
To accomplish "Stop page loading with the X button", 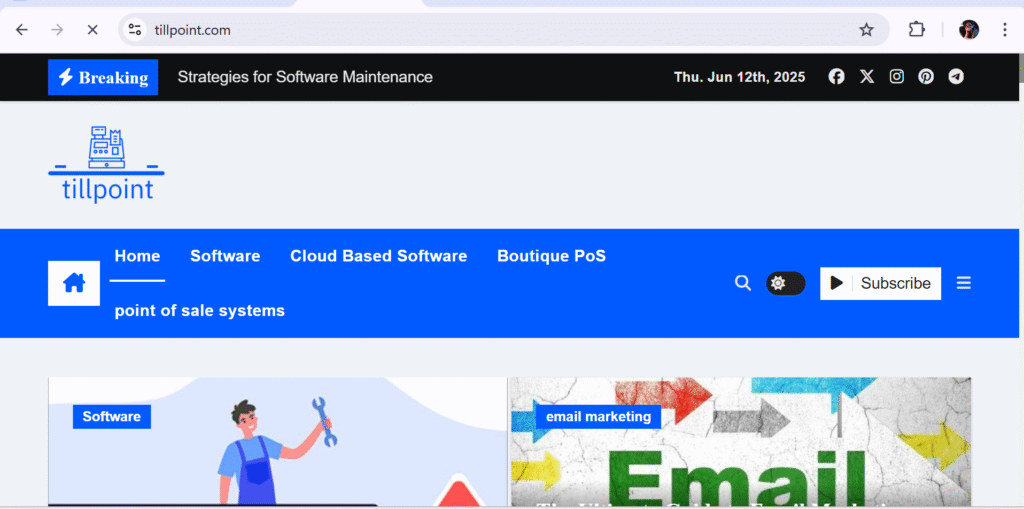I will [93, 30].
